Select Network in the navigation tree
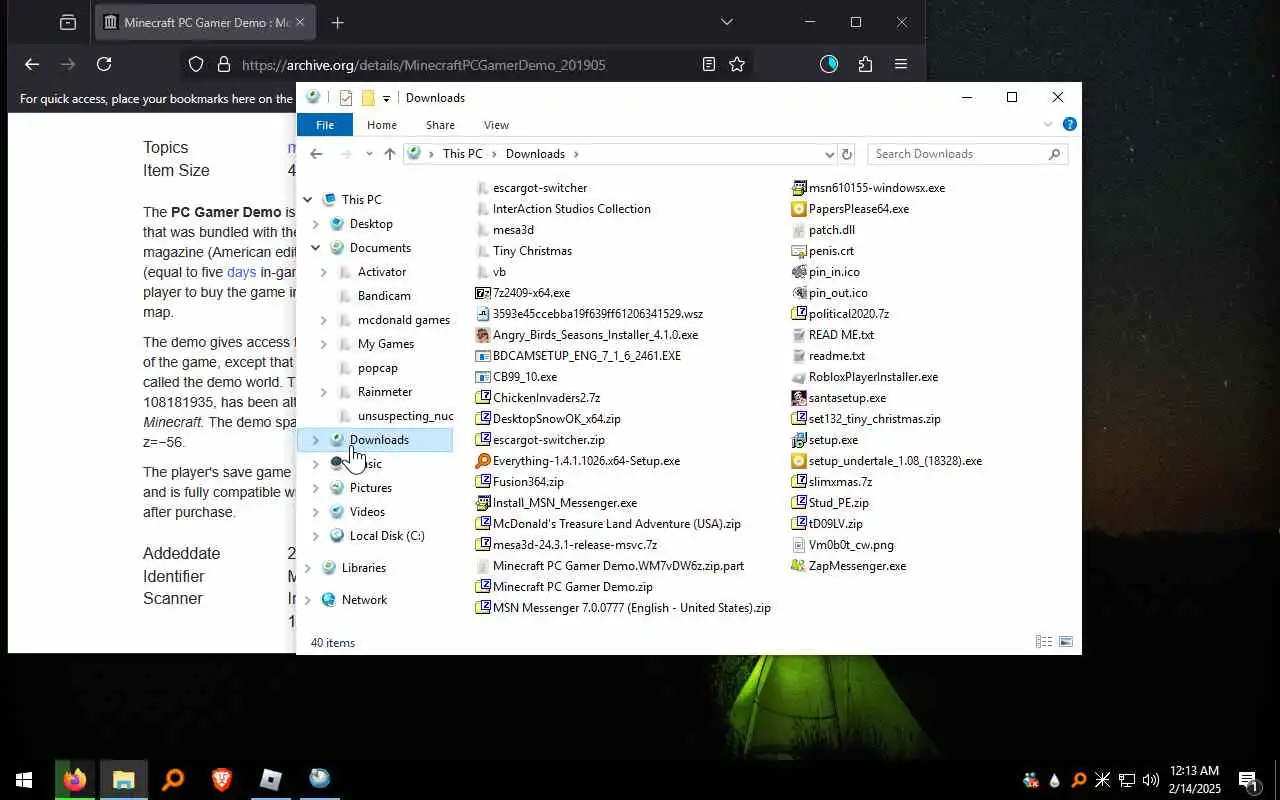The image size is (1280, 800). 364,600
